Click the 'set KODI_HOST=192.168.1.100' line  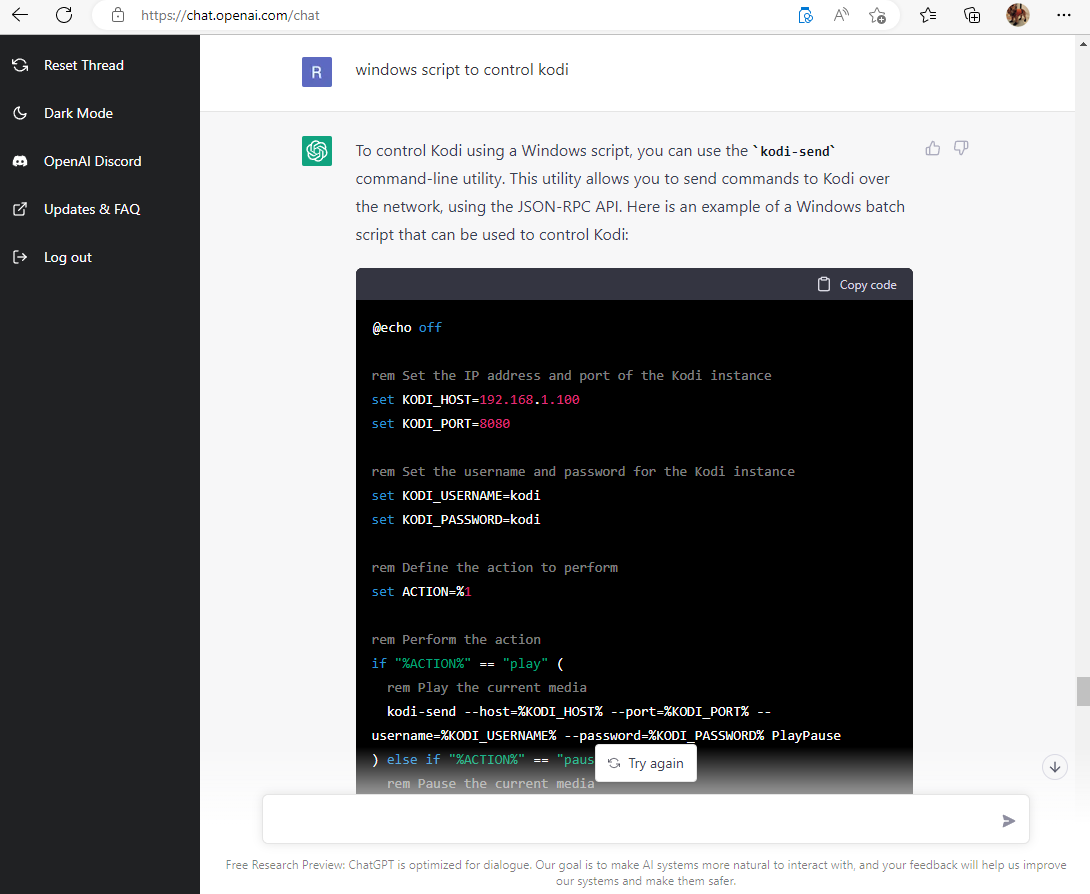[475, 400]
